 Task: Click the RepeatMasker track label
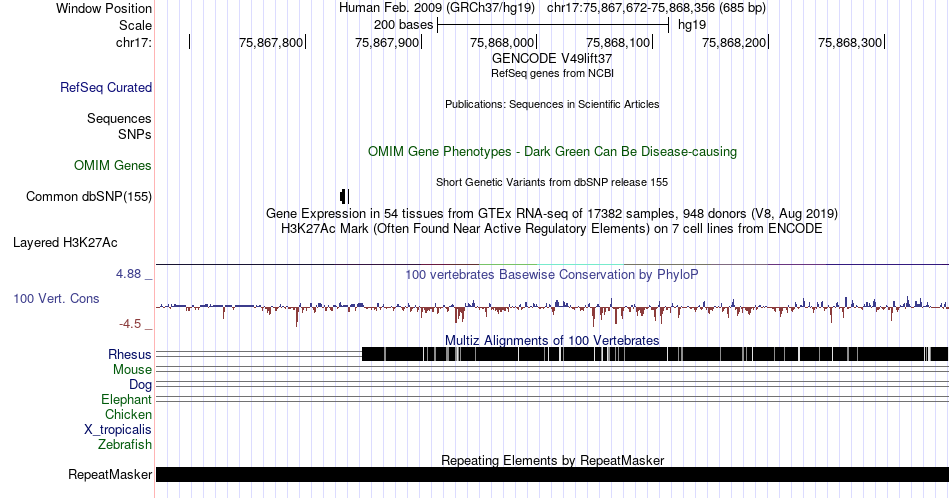(x=110, y=474)
